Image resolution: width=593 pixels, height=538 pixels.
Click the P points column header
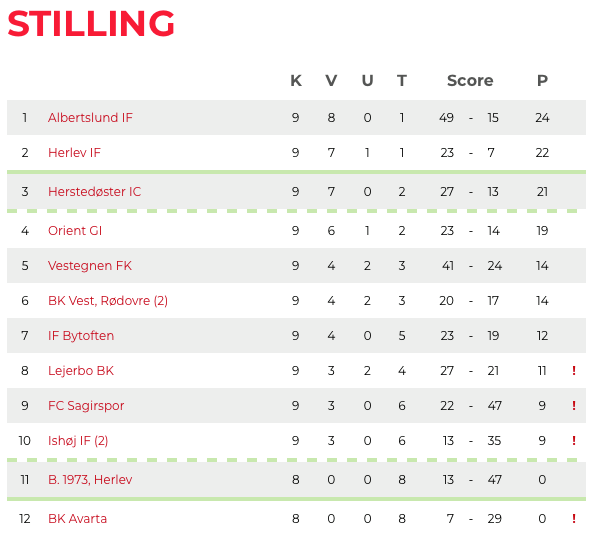[x=542, y=81]
